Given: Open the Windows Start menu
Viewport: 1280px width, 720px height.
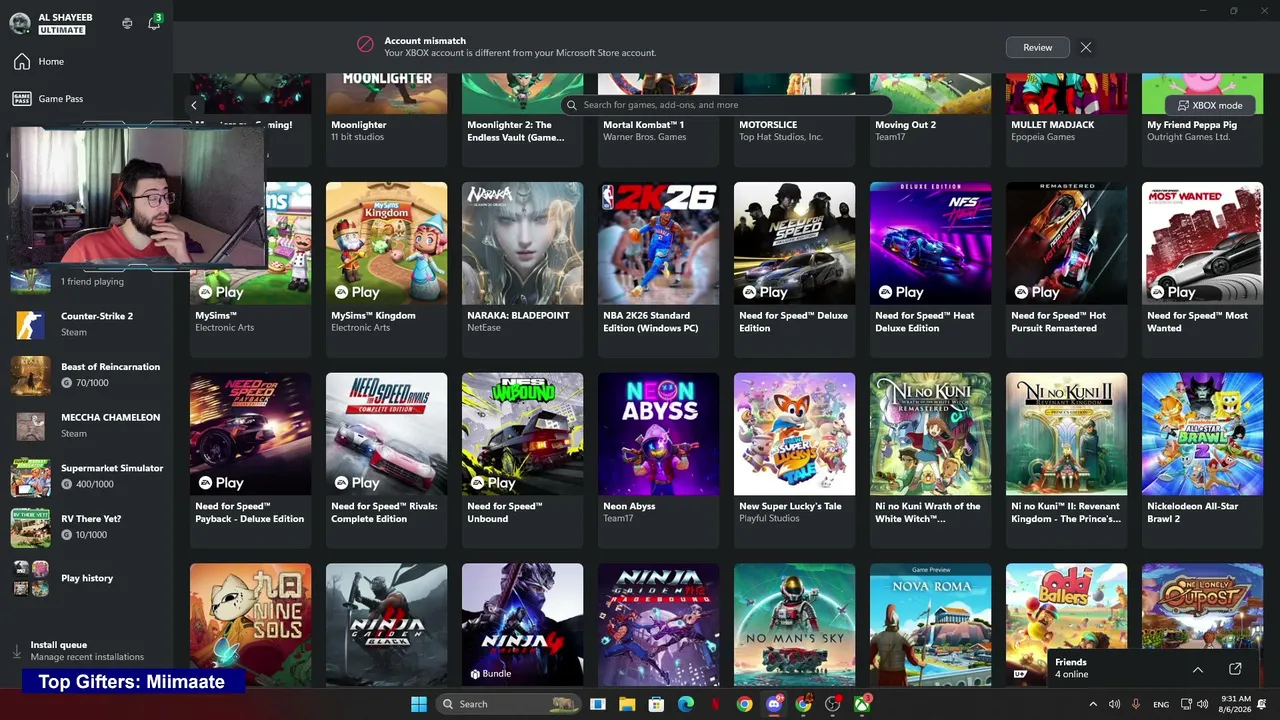Looking at the screenshot, I should click(x=419, y=704).
